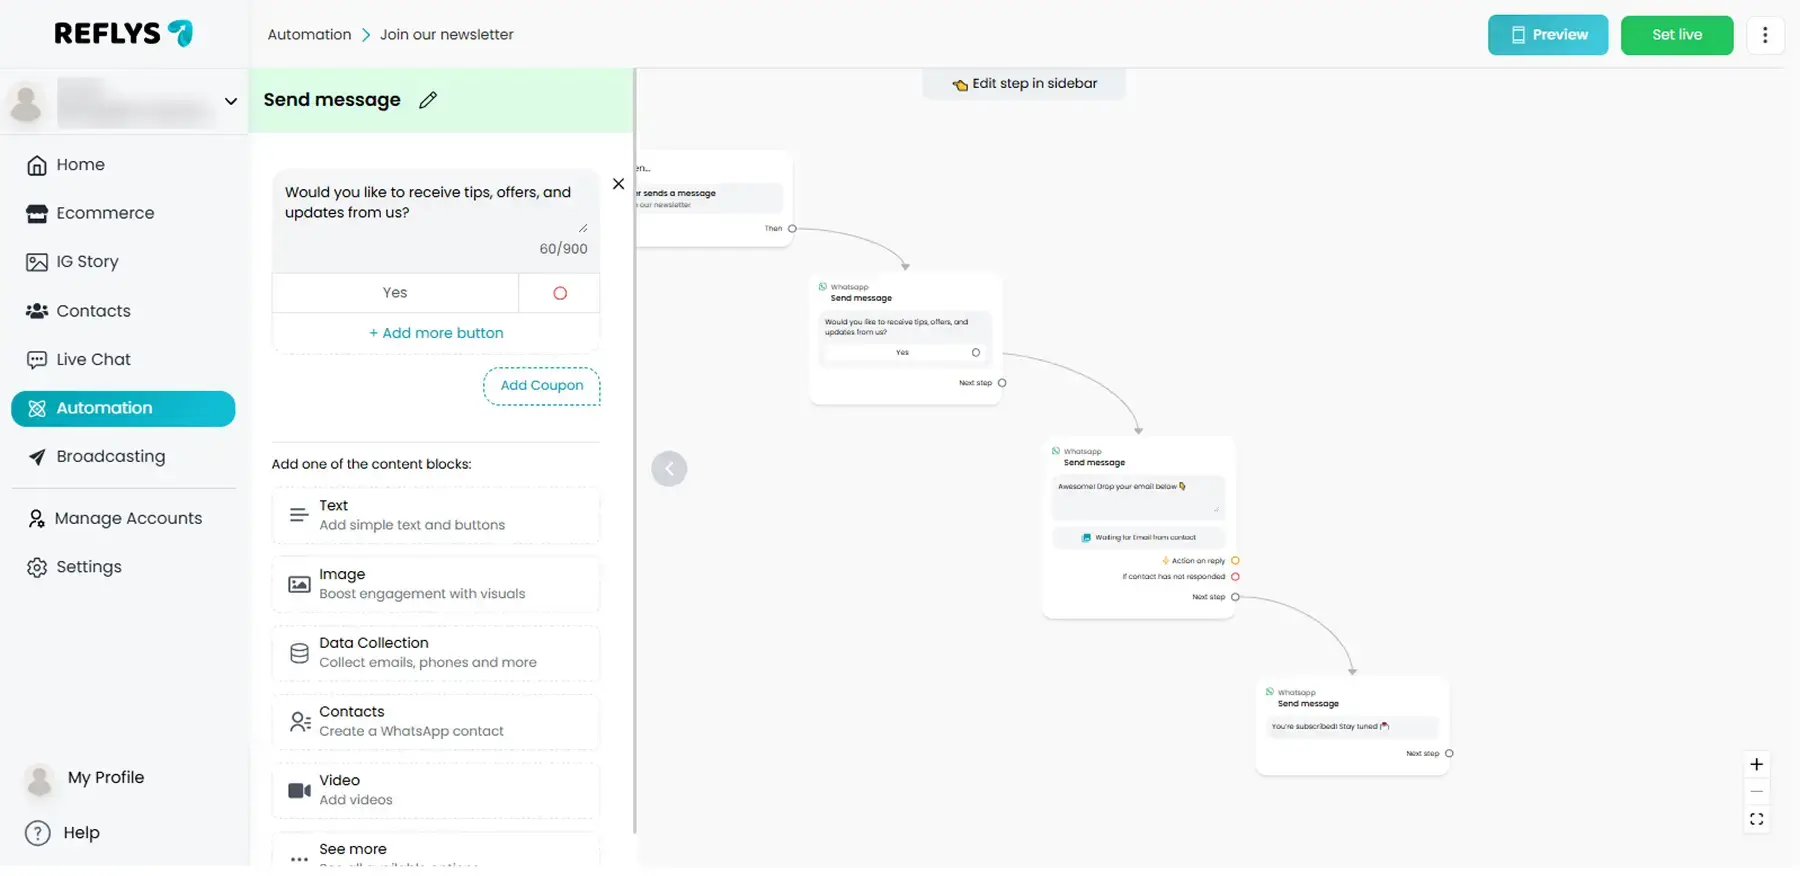Image resolution: width=1800 pixels, height=876 pixels.
Task: Expand the account dropdown chevron
Action: (231, 102)
